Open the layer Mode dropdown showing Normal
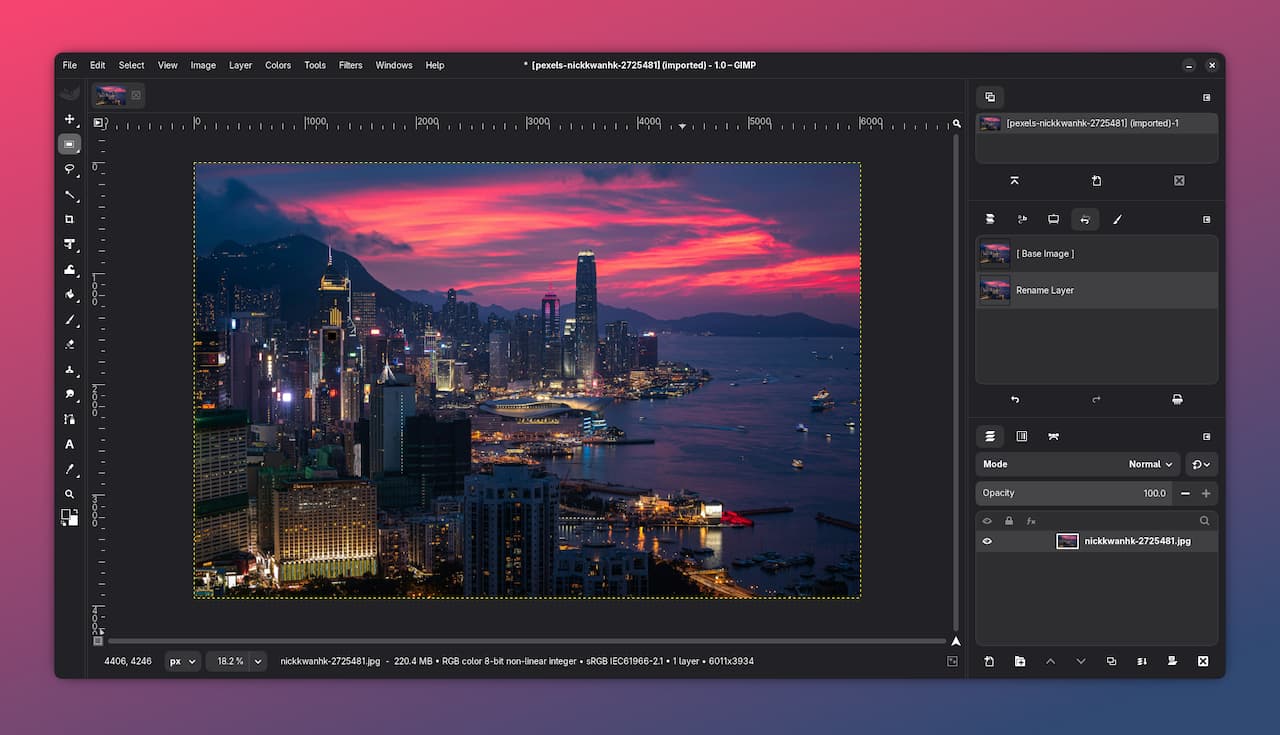1280x735 pixels. coord(1150,464)
